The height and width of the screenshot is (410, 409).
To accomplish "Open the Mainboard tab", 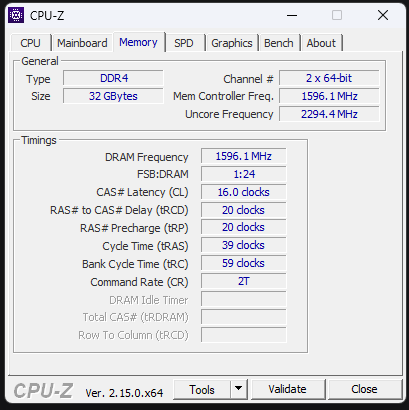I will coord(82,43).
